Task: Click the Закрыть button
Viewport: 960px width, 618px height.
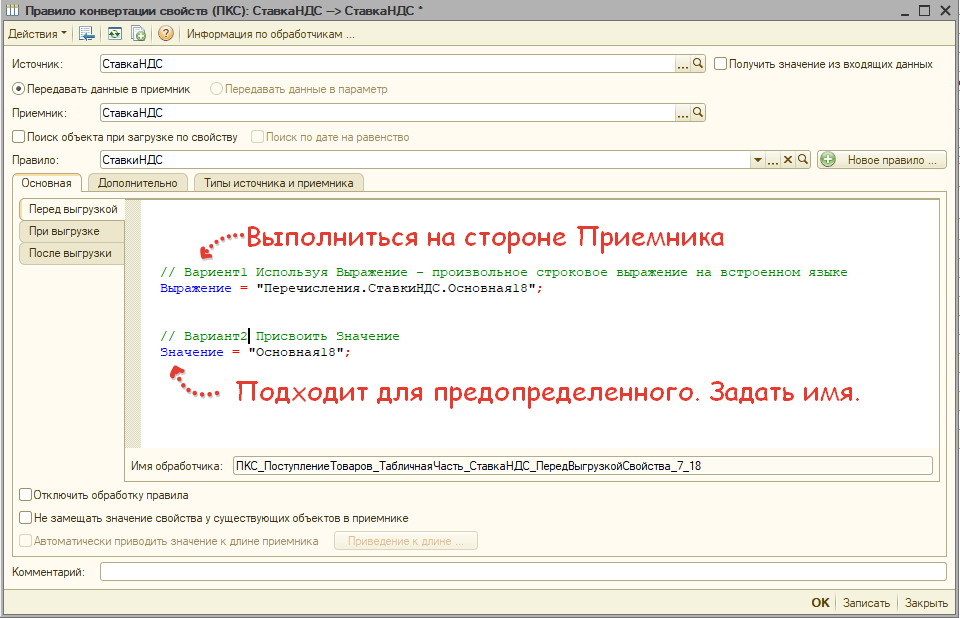Action: (x=926, y=603)
